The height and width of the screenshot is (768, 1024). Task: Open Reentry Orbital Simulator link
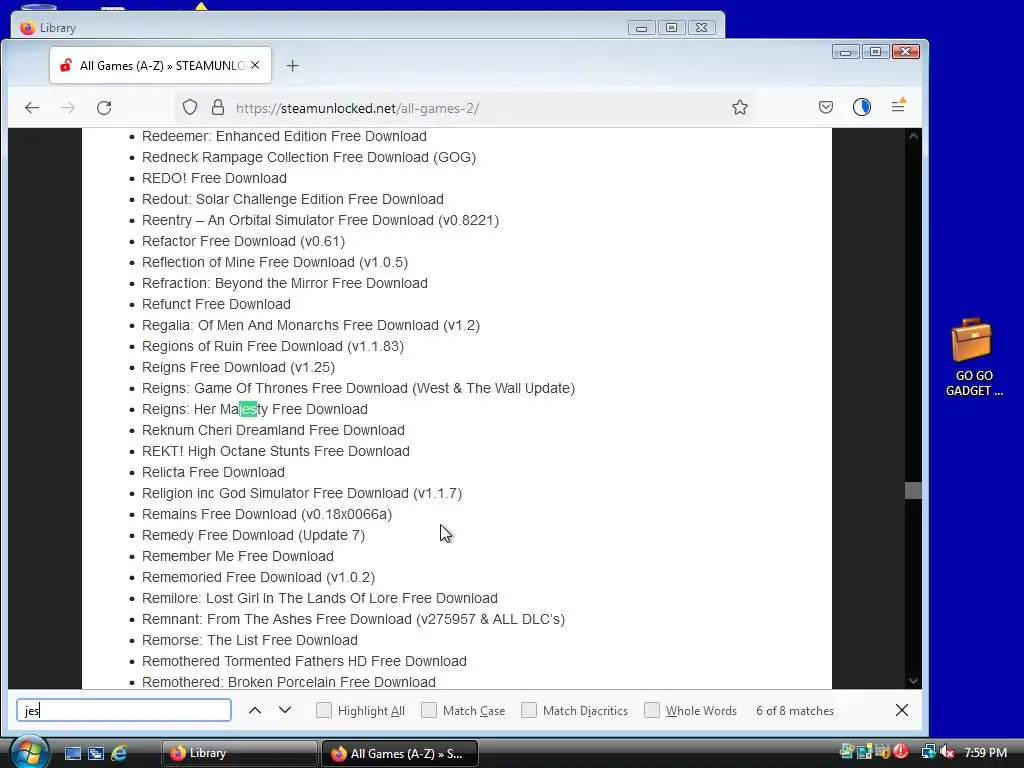[320, 220]
